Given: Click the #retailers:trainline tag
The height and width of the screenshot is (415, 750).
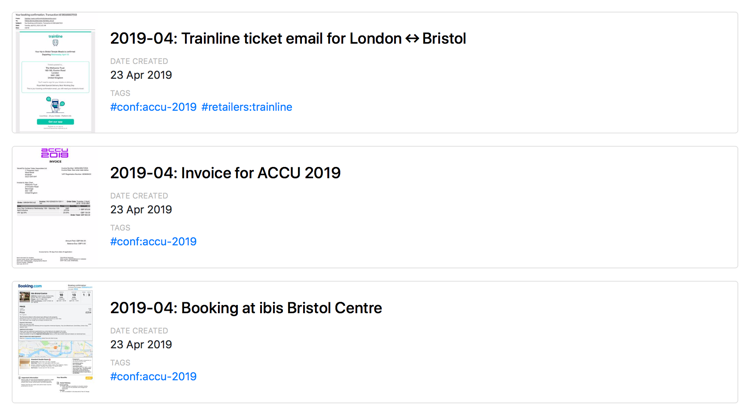Looking at the screenshot, I should point(247,107).
